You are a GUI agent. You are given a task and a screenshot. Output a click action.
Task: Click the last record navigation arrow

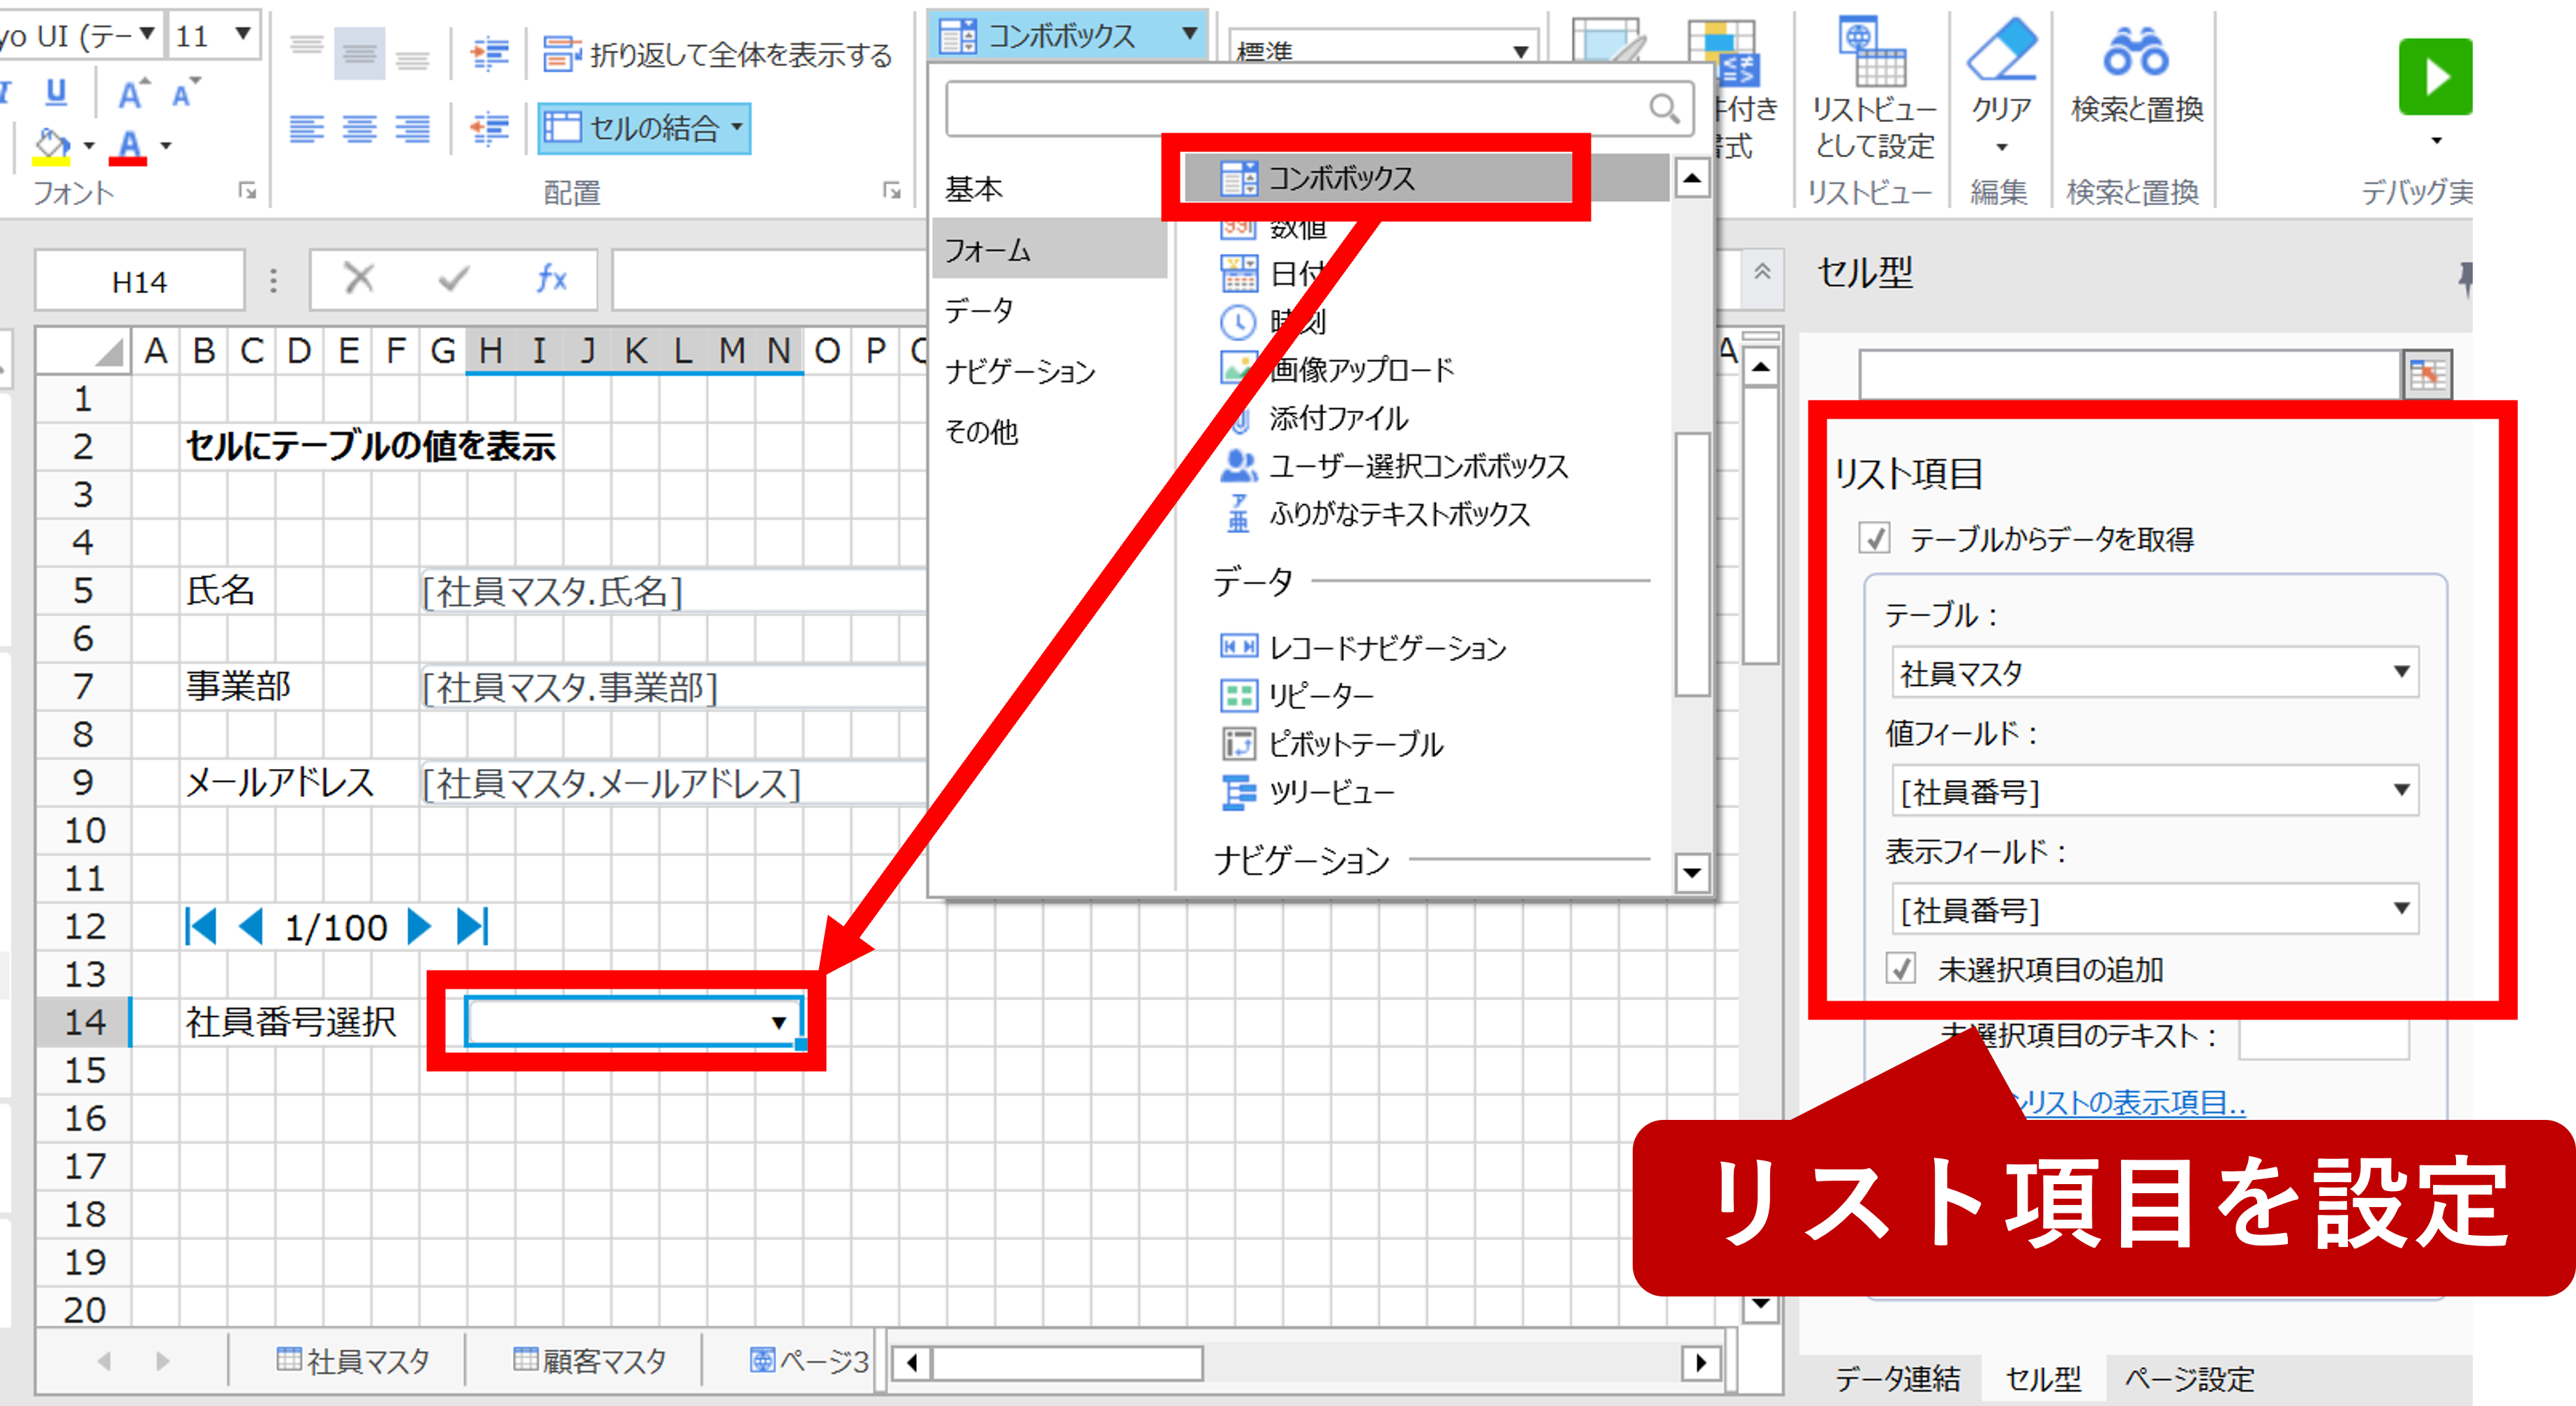pyautogui.click(x=472, y=926)
